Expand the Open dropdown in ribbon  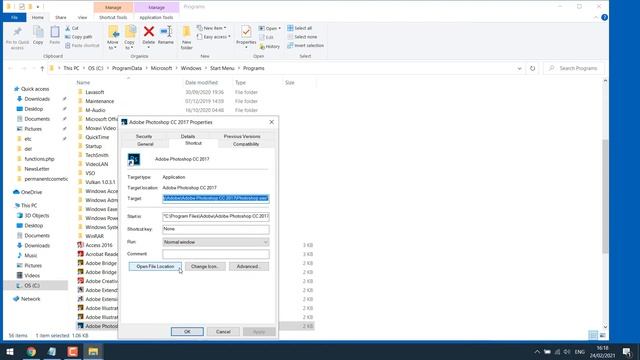(269, 28)
